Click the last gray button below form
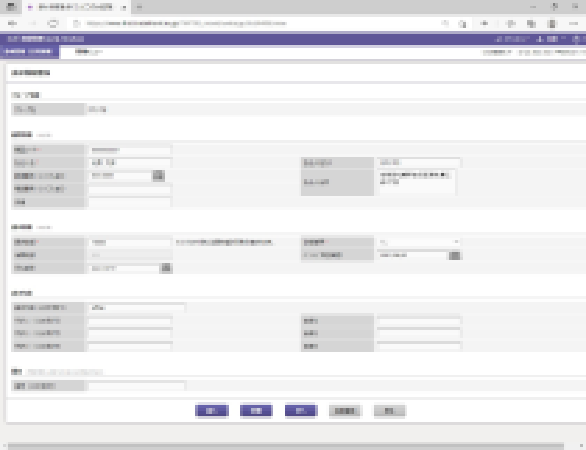Screen dimensions: 586x450 pyautogui.click(x=389, y=411)
